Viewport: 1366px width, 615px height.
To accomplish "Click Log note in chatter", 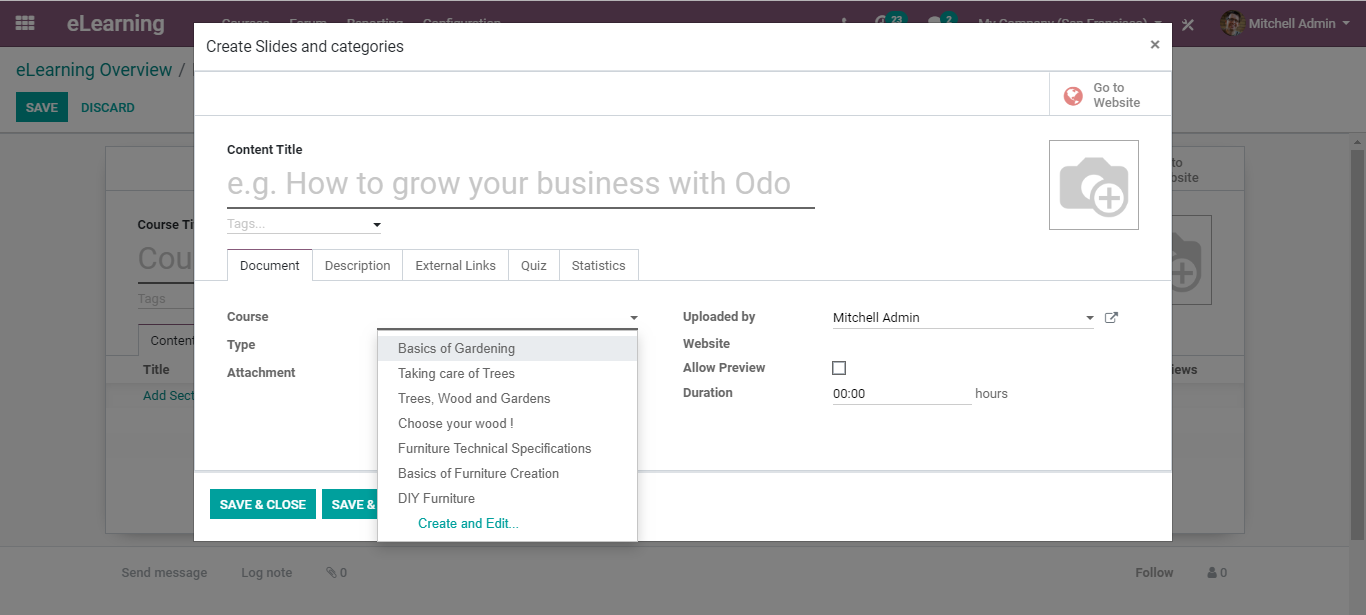I will (x=267, y=573).
